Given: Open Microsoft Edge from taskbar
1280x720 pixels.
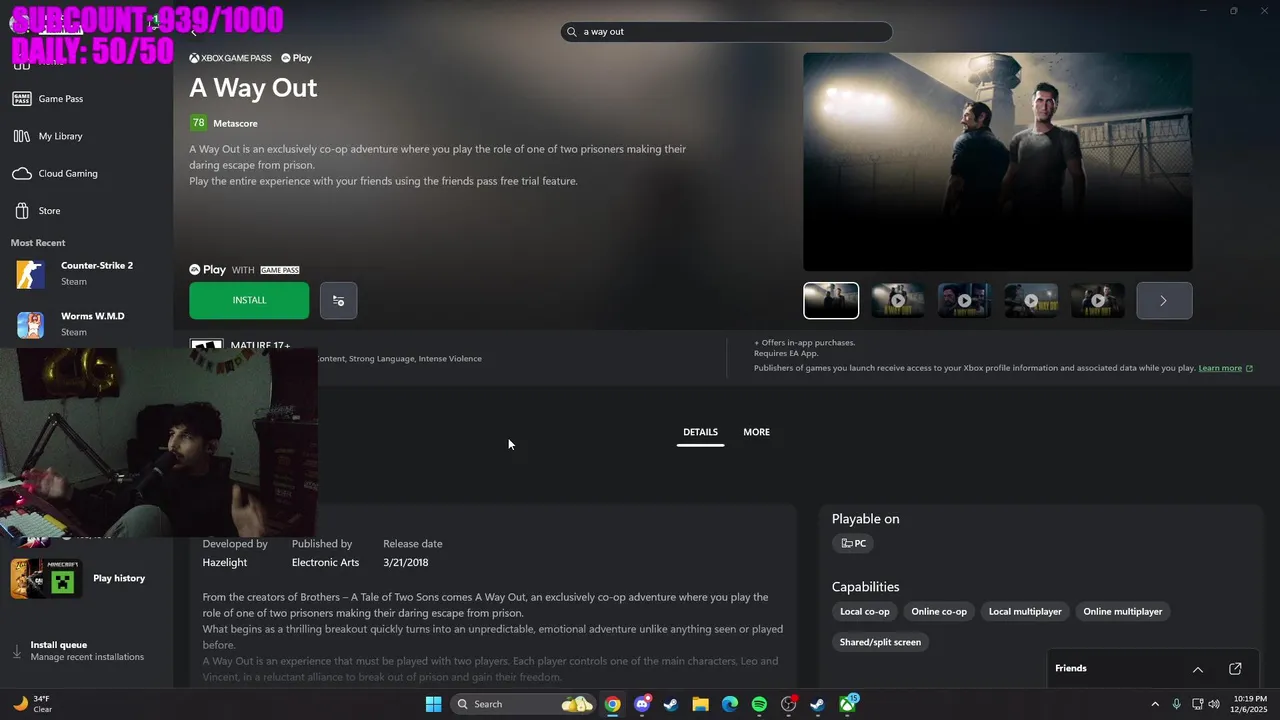Looking at the screenshot, I should 730,704.
